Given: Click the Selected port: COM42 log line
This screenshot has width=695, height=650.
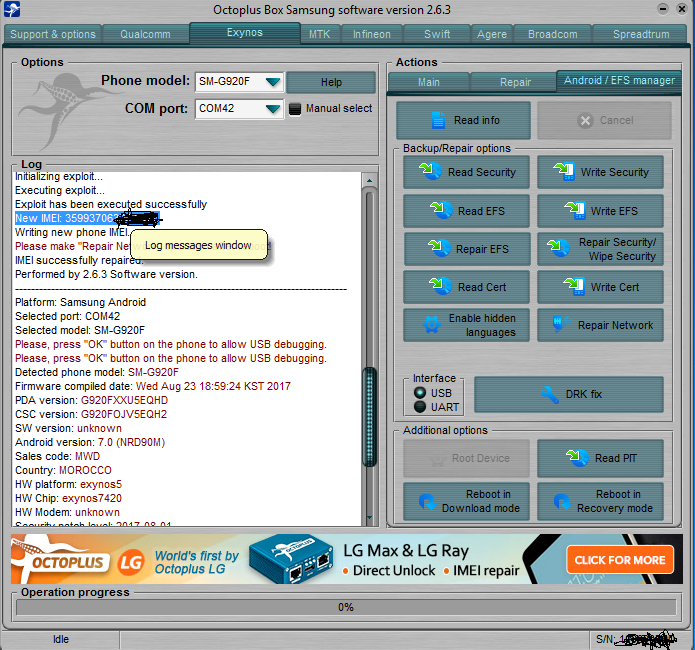Looking at the screenshot, I should (x=67, y=316).
